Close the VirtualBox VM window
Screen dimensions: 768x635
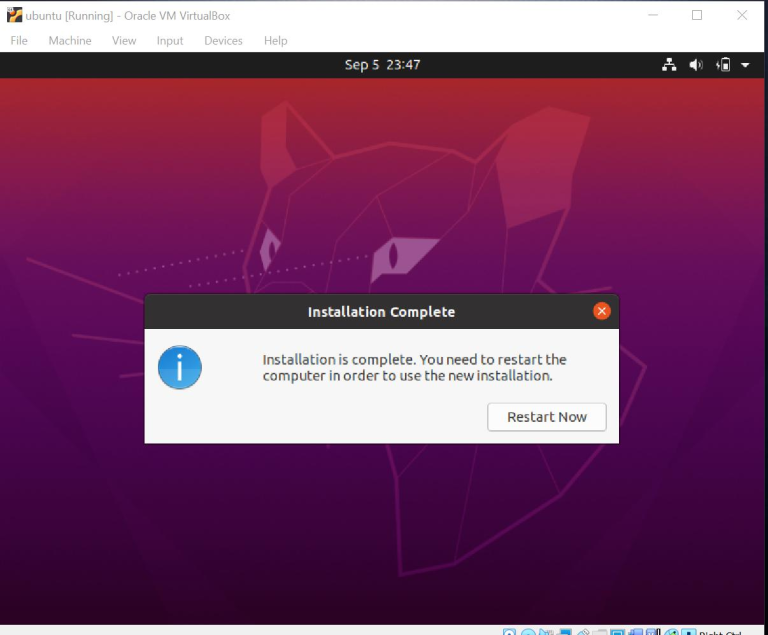[741, 15]
